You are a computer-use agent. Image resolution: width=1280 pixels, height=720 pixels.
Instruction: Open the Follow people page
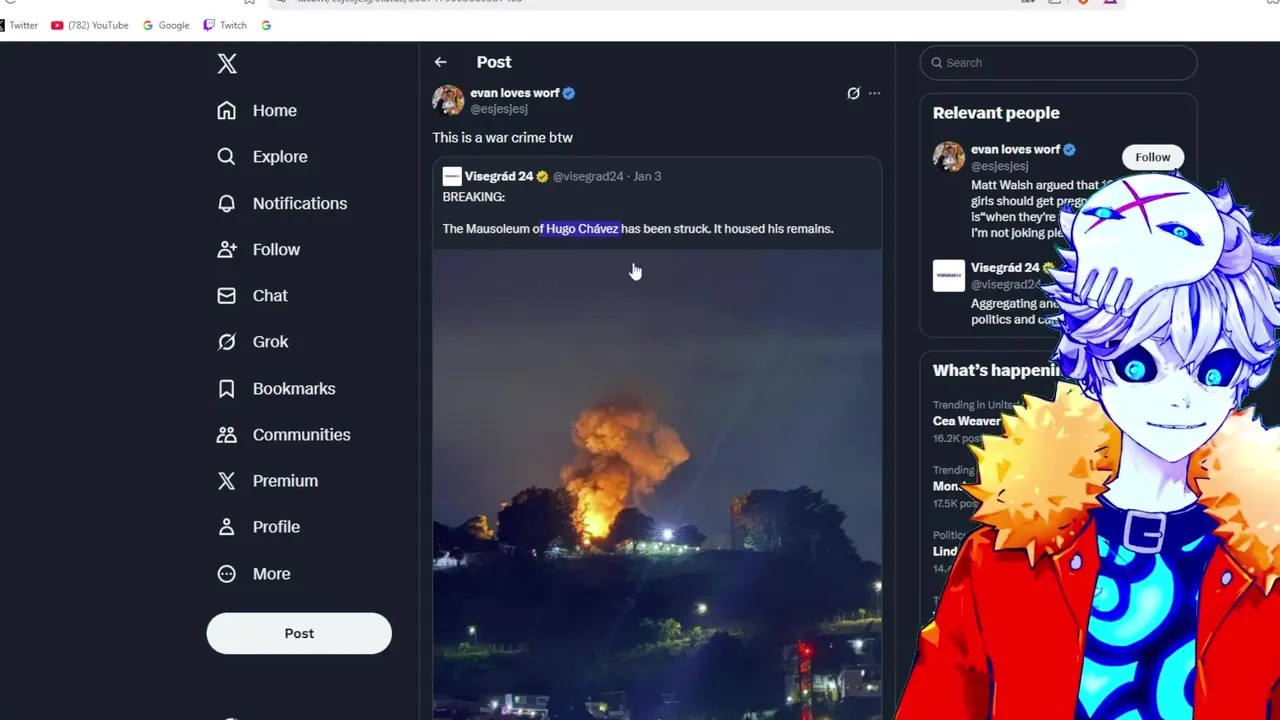click(x=258, y=249)
